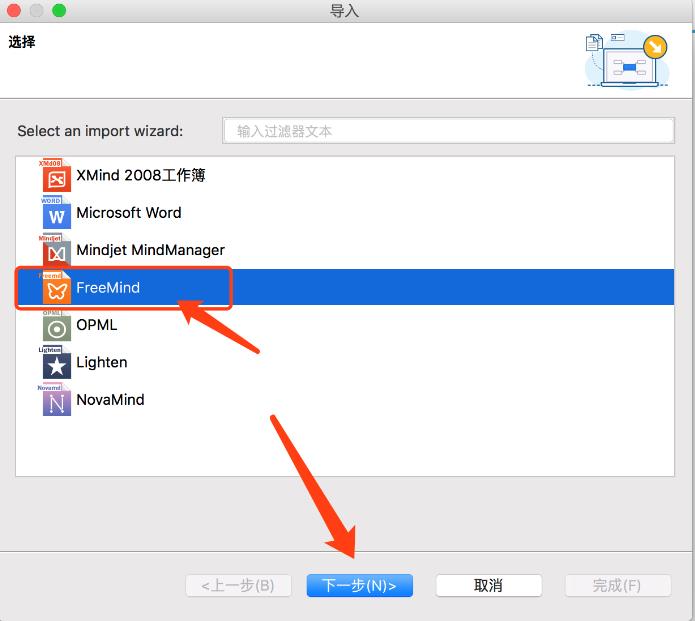The height and width of the screenshot is (621, 695).
Task: Click the Microsoft Word icon
Action: pyautogui.click(x=56, y=214)
